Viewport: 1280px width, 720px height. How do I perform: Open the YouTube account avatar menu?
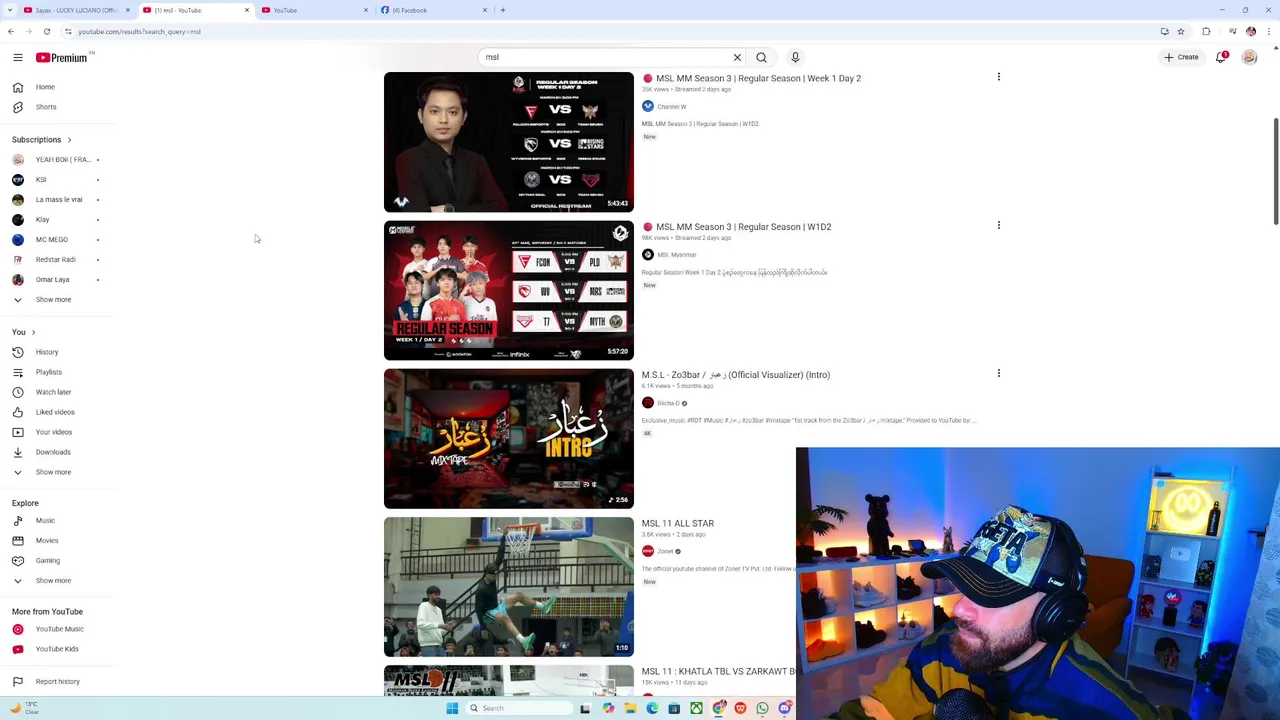[1249, 57]
